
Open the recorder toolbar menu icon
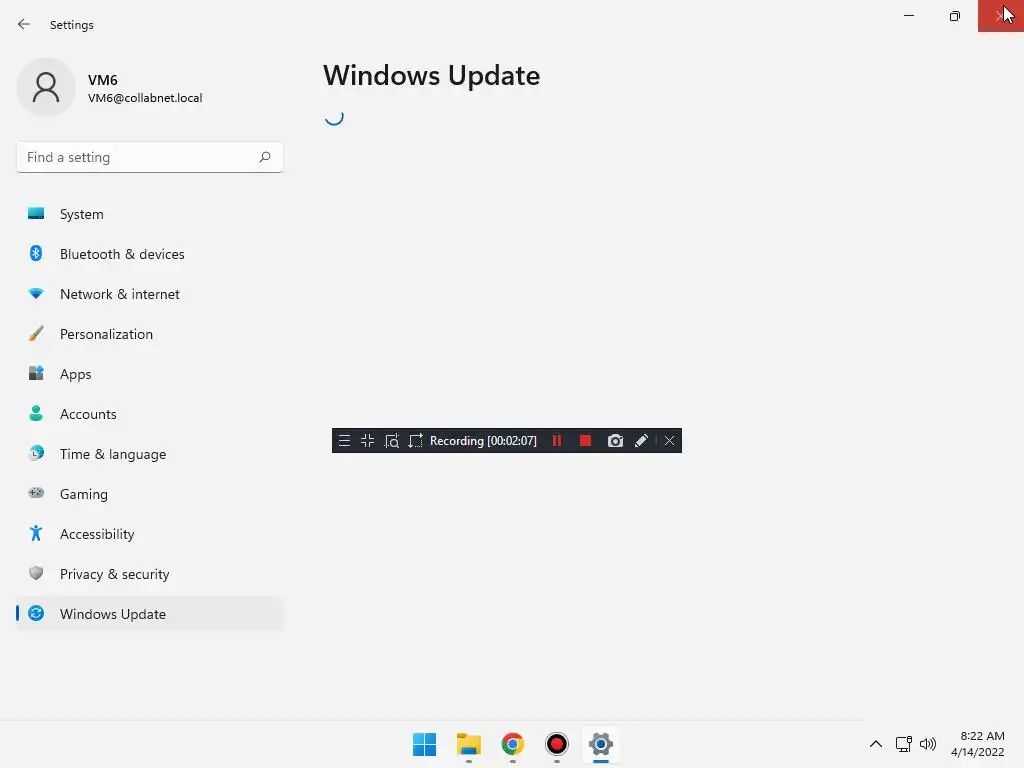point(344,441)
